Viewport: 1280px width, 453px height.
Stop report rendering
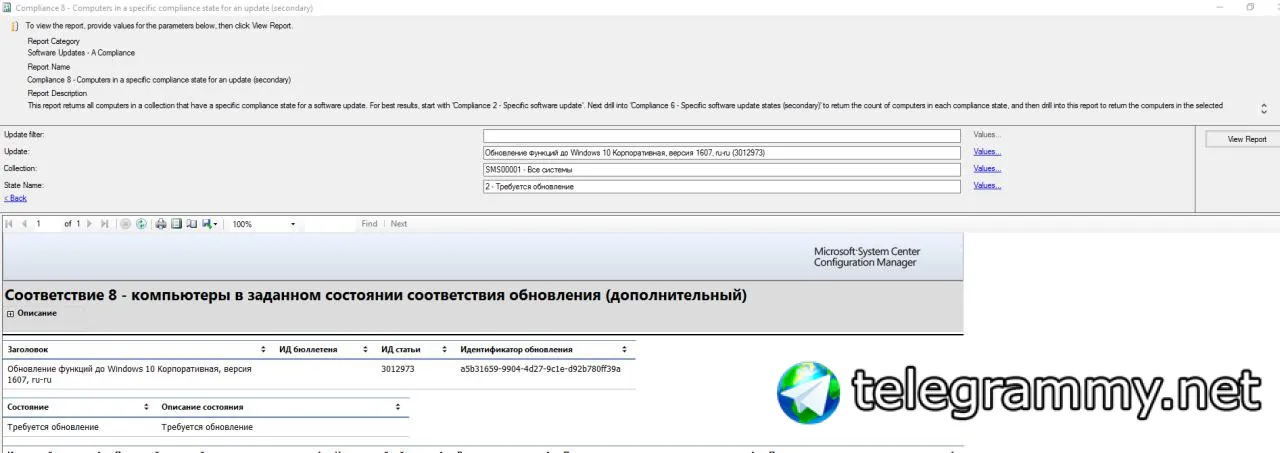pos(125,224)
